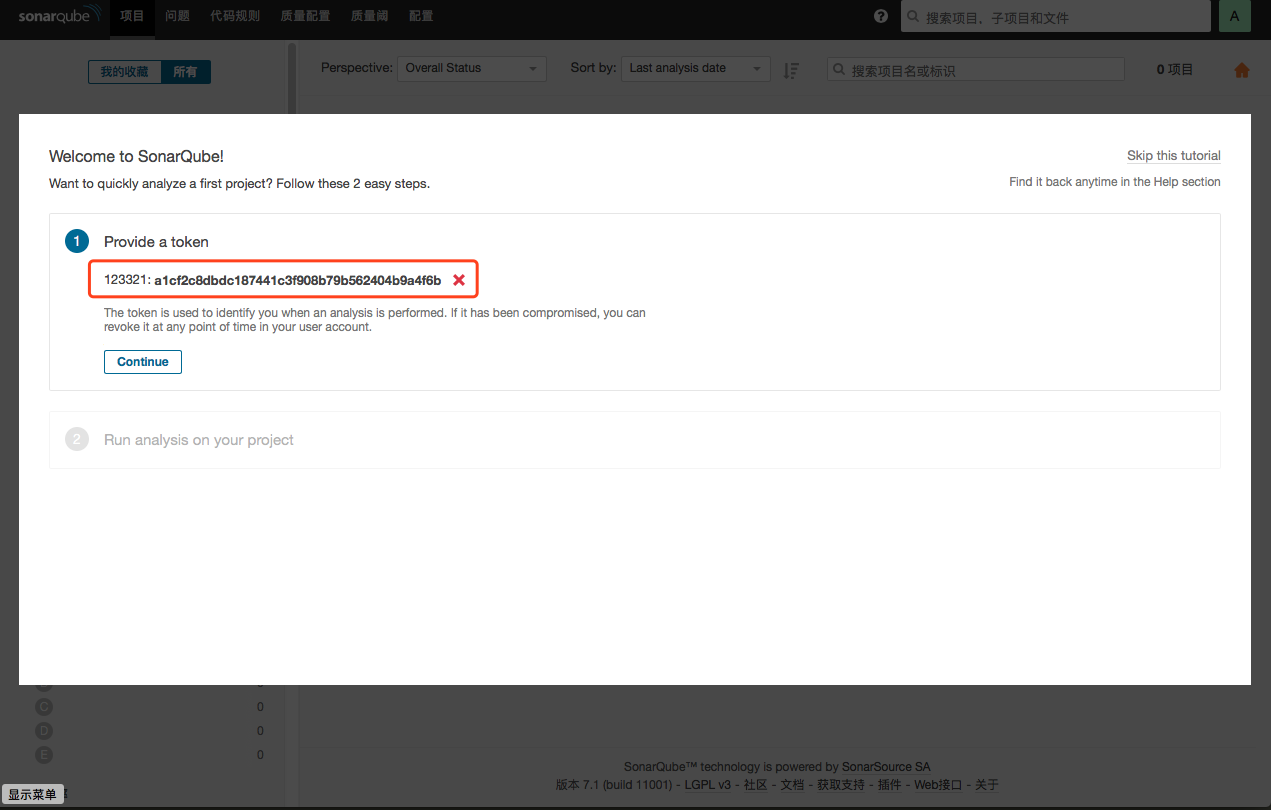Select the 我的收藏 filter toggle
Screen dimensions: 1271x810
coord(124,72)
